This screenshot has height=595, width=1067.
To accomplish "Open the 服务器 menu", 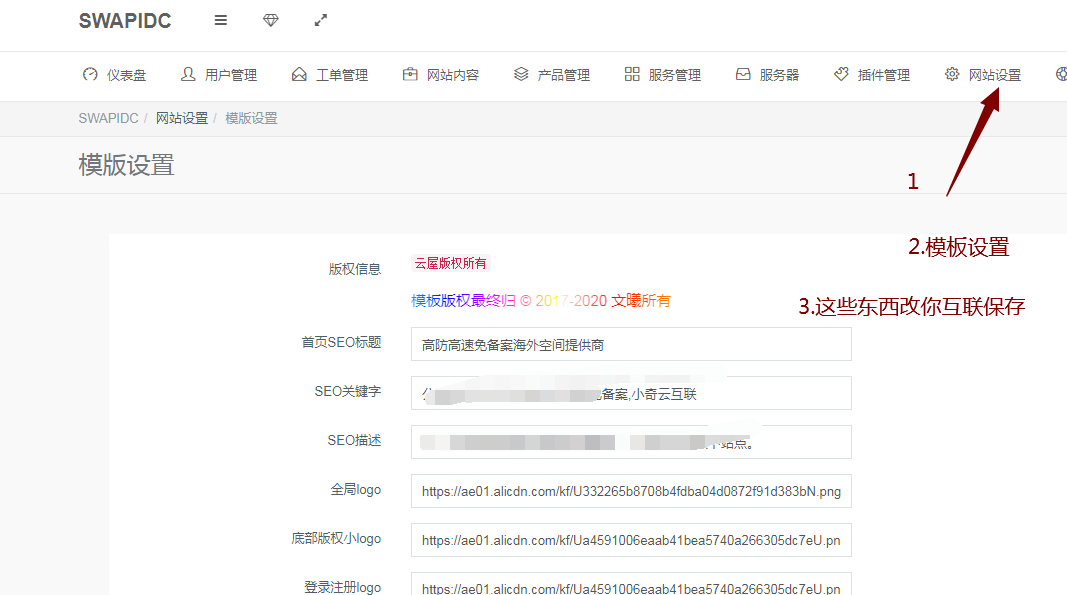I will [779, 75].
